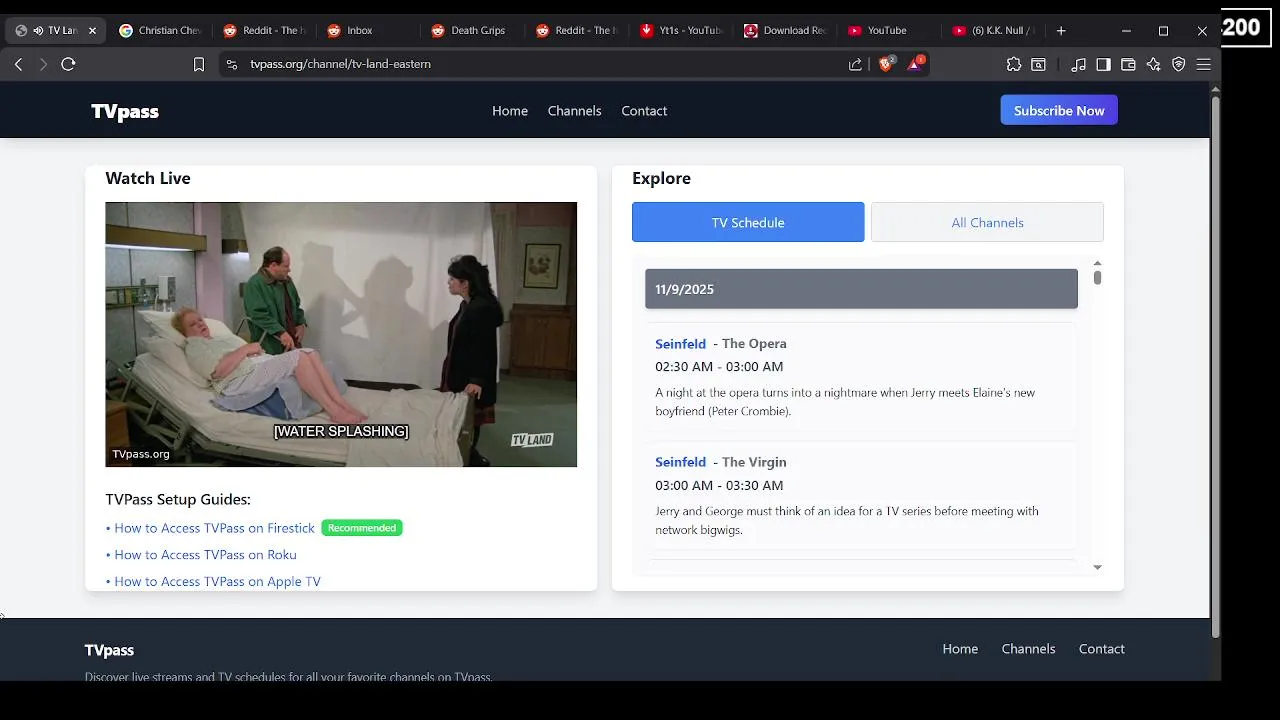Open site settings icon beside the URL
Image resolution: width=1280 pixels, height=720 pixels.
pyautogui.click(x=232, y=64)
